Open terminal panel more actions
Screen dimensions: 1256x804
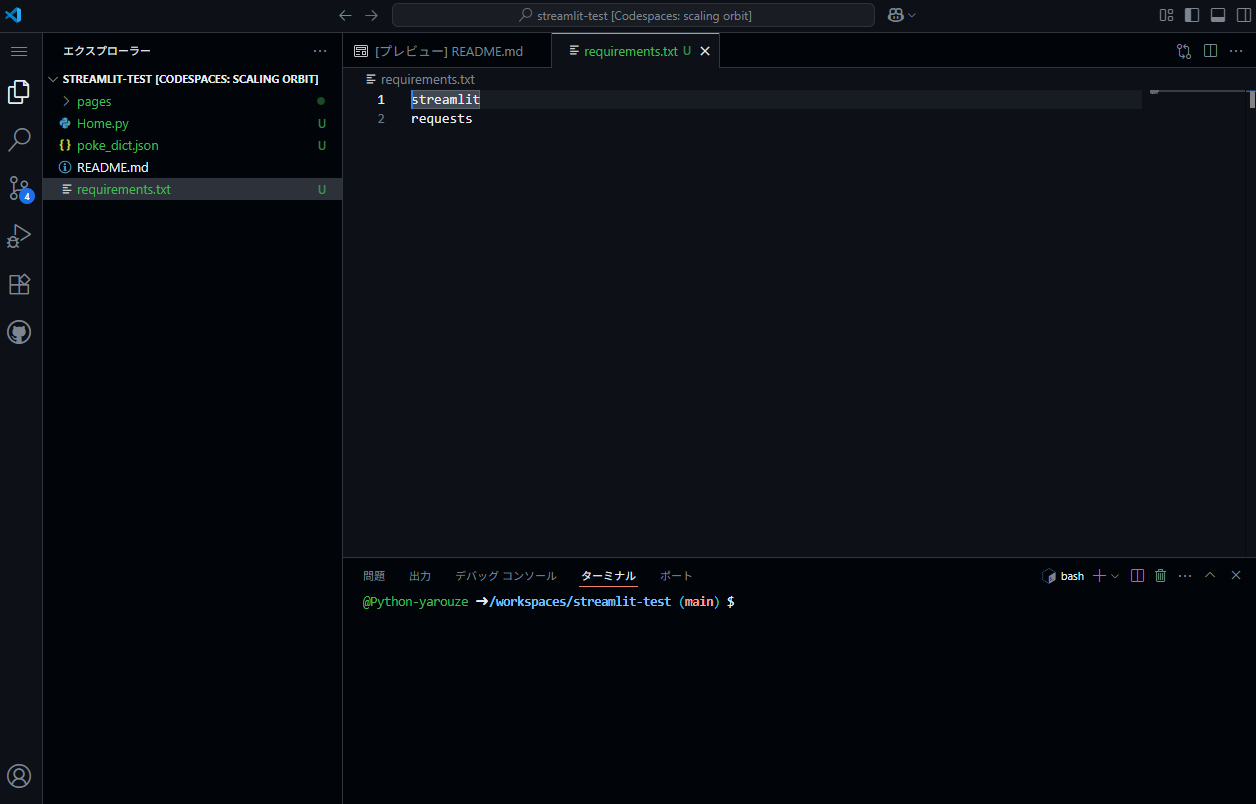click(1185, 576)
